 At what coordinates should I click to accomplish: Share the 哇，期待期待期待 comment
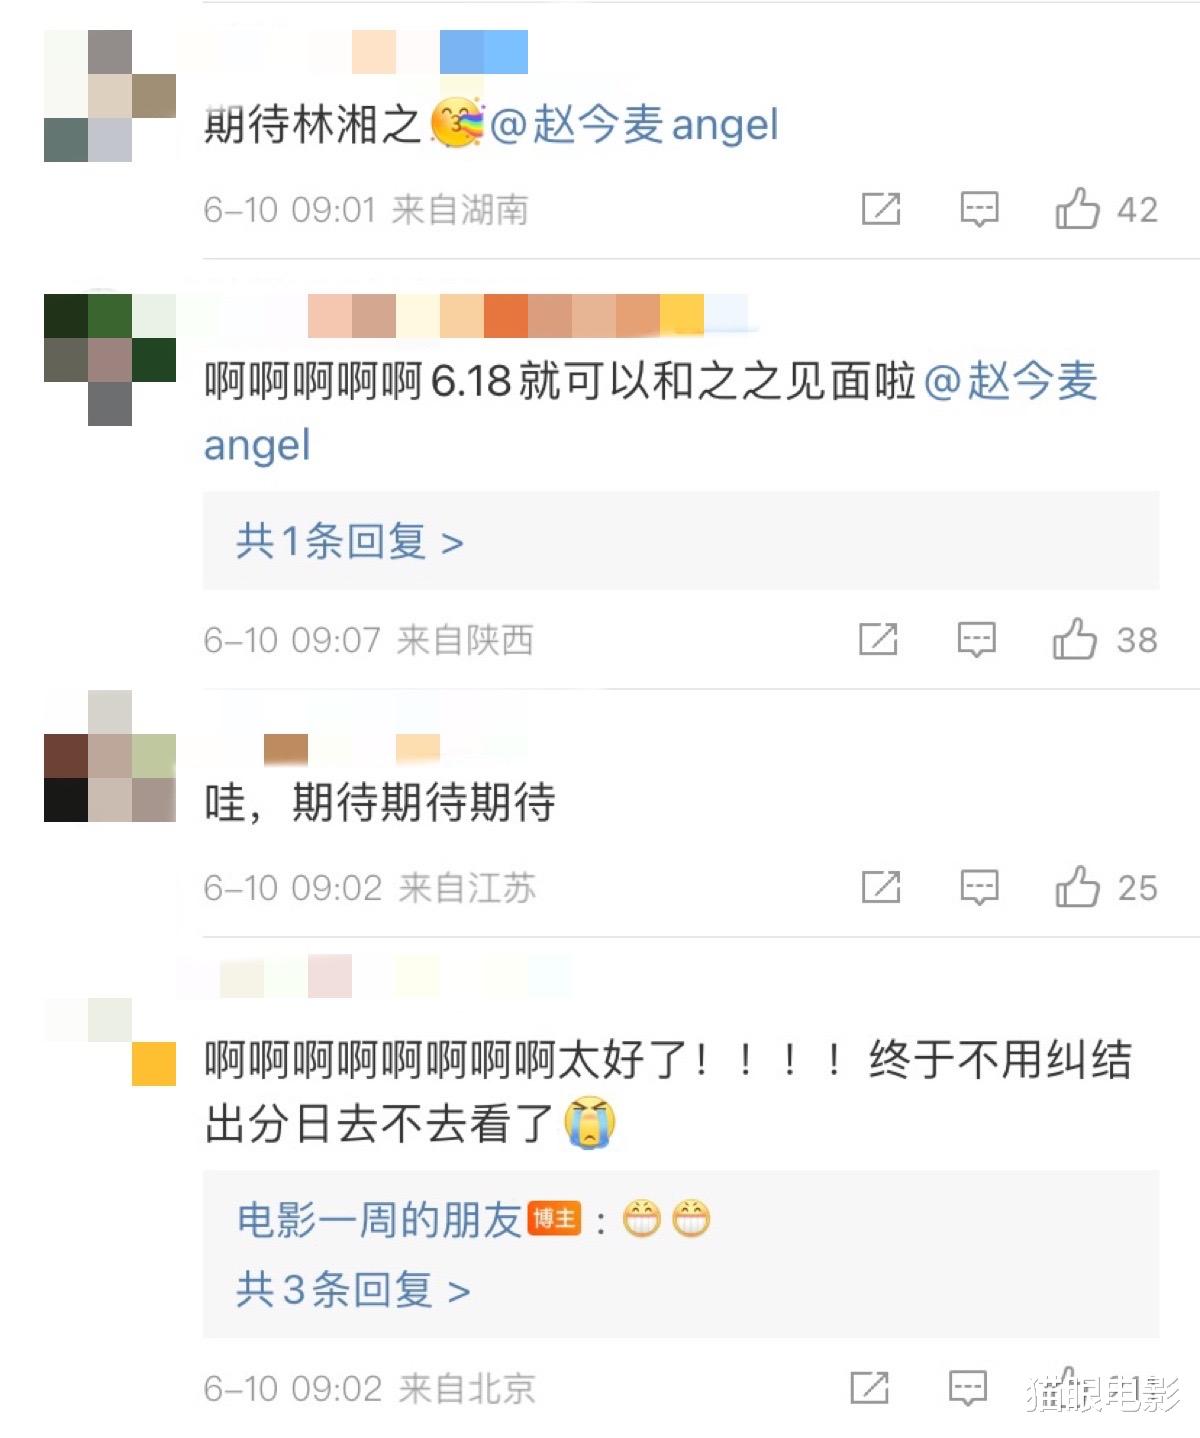point(881,887)
